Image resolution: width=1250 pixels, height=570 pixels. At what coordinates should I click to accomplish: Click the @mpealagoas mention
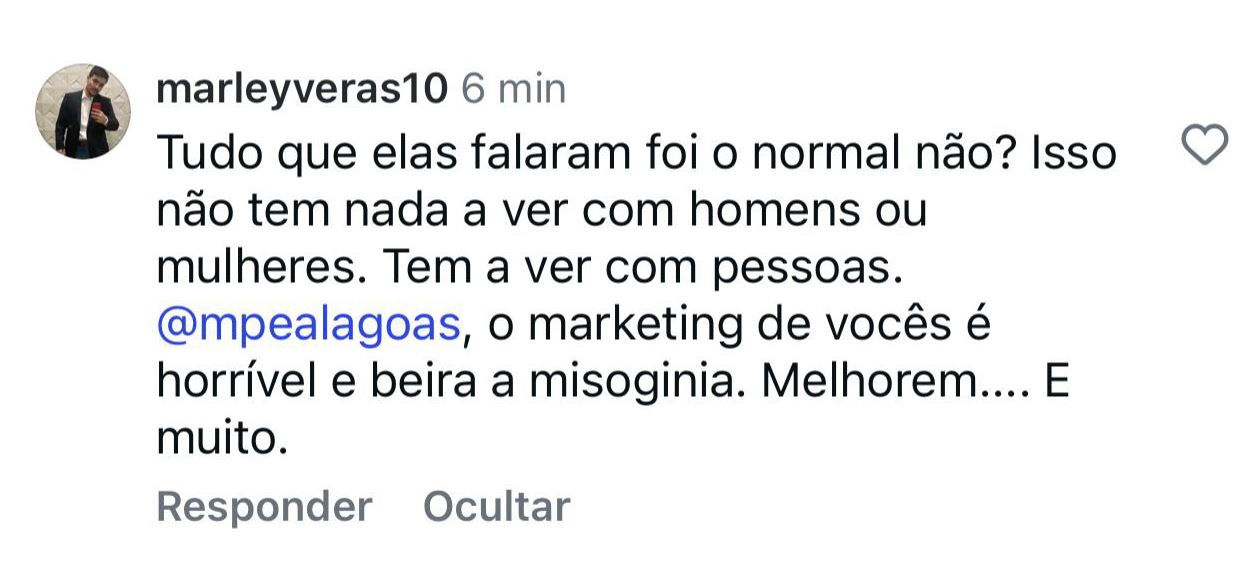pyautogui.click(x=310, y=326)
